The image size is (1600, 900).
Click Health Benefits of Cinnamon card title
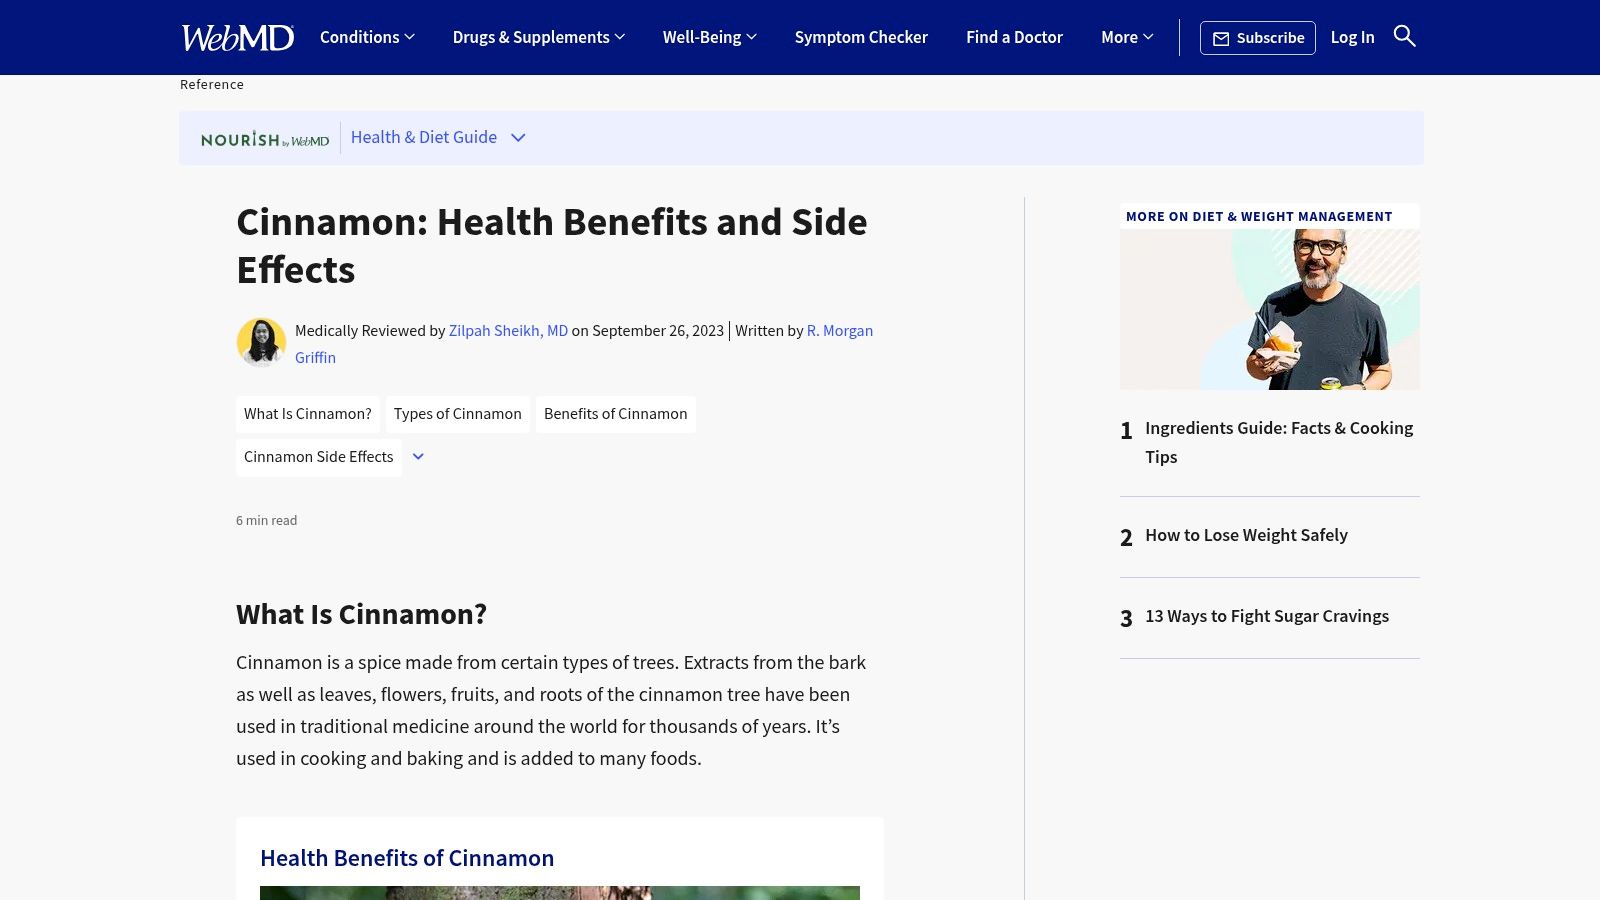(407, 858)
